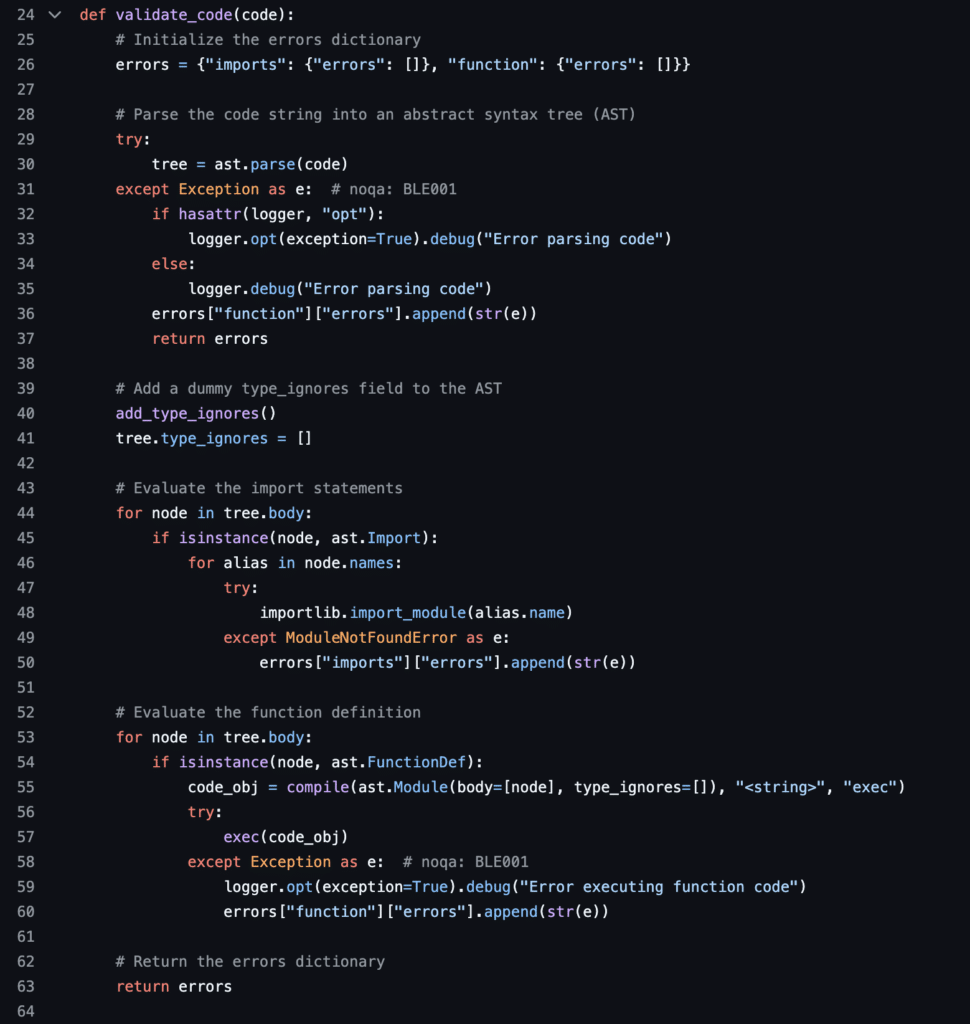Select line number 24
970x1024 pixels.
pos(25,14)
